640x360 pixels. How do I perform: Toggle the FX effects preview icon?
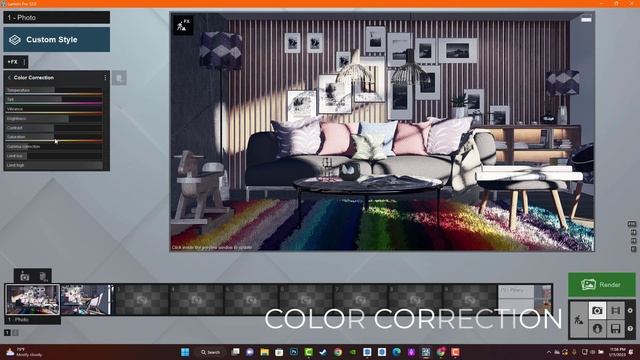[183, 25]
